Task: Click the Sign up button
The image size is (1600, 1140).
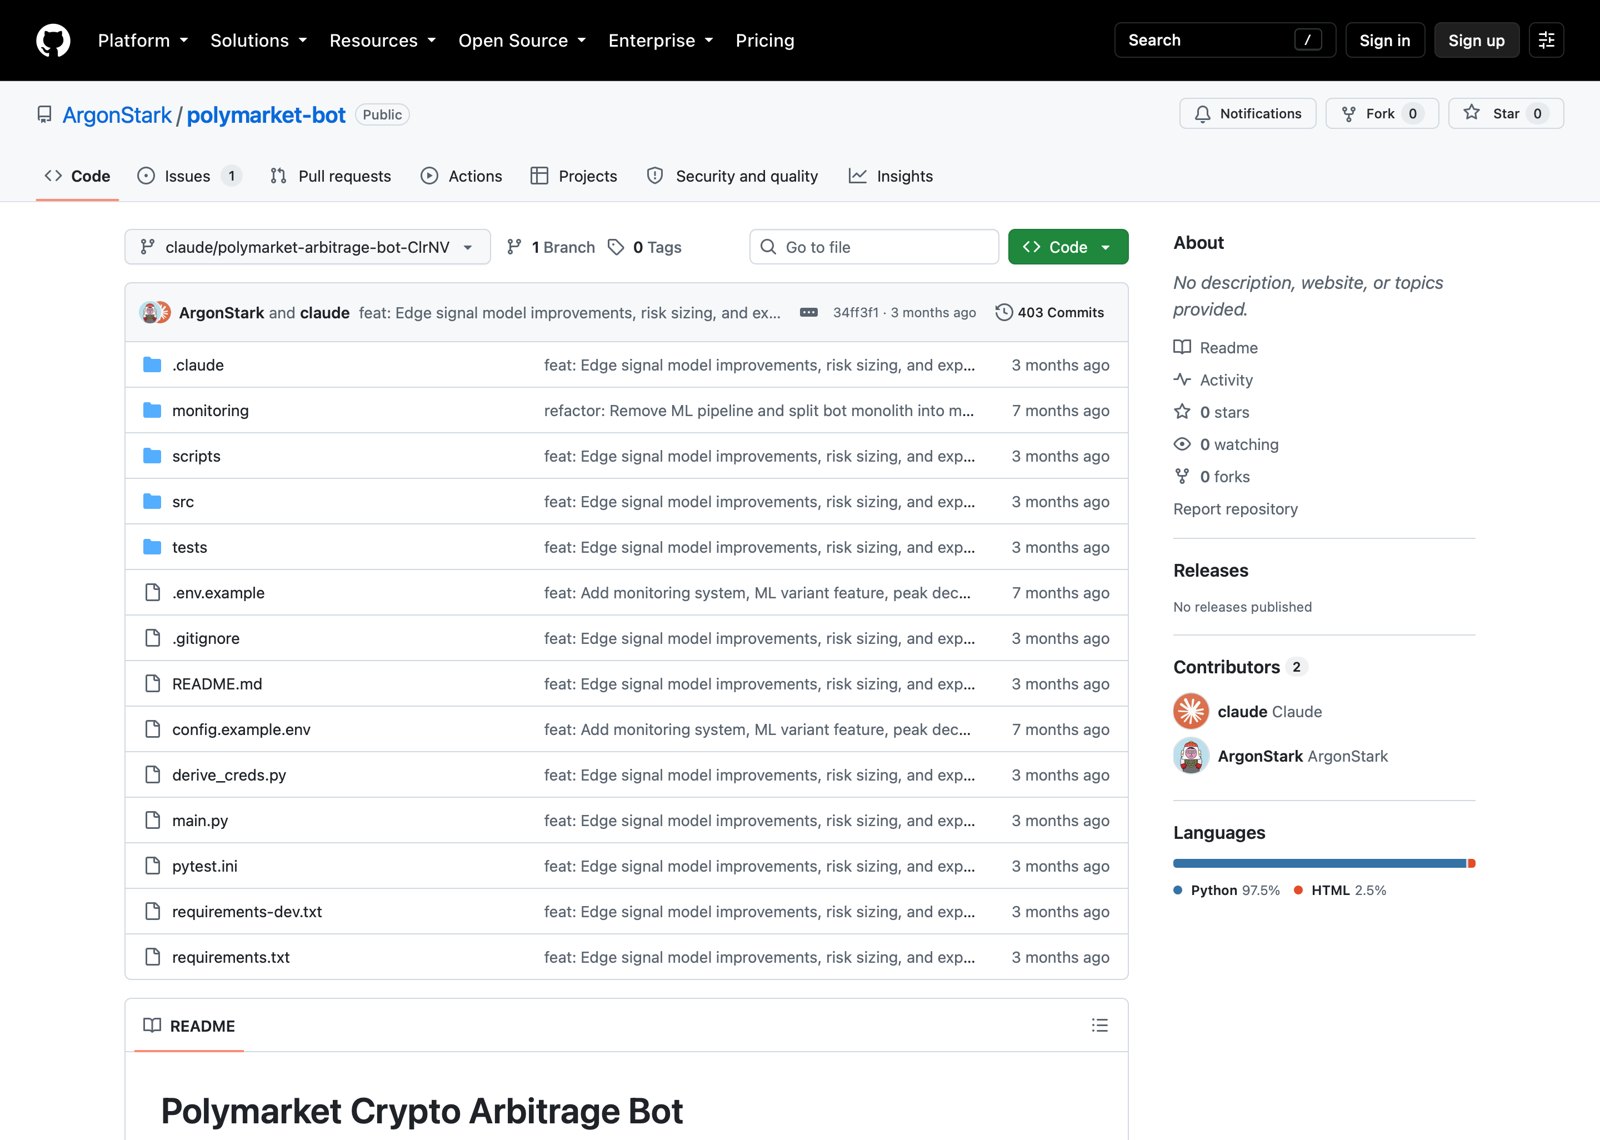Action: click(x=1476, y=40)
